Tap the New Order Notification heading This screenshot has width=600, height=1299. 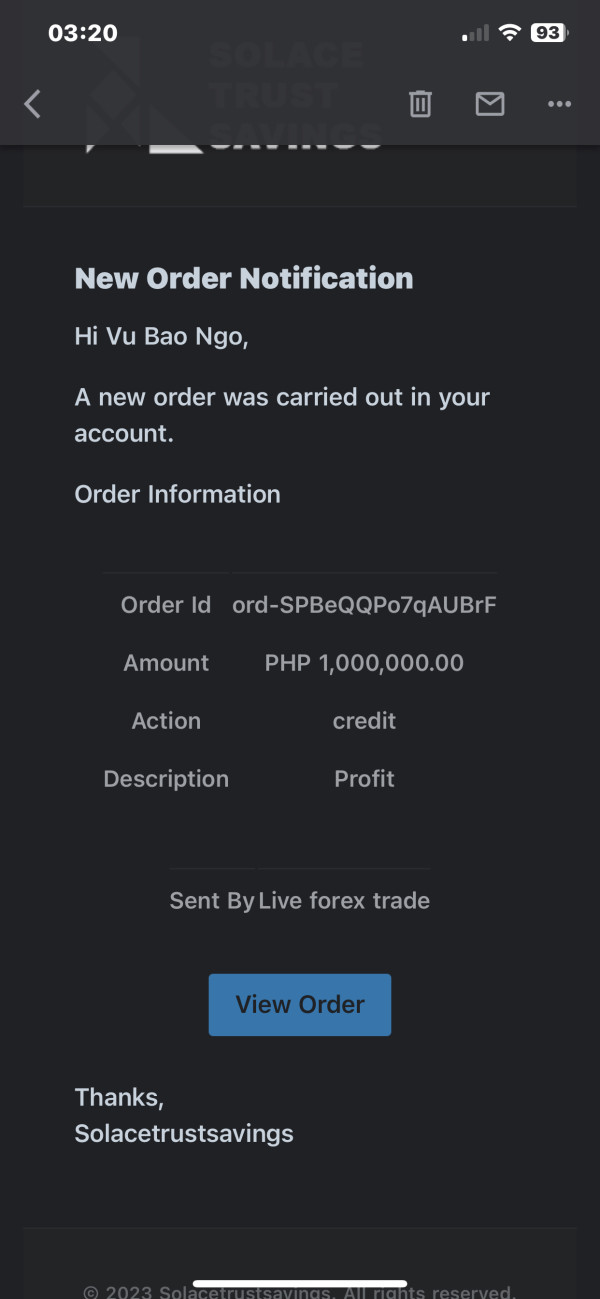click(x=244, y=278)
